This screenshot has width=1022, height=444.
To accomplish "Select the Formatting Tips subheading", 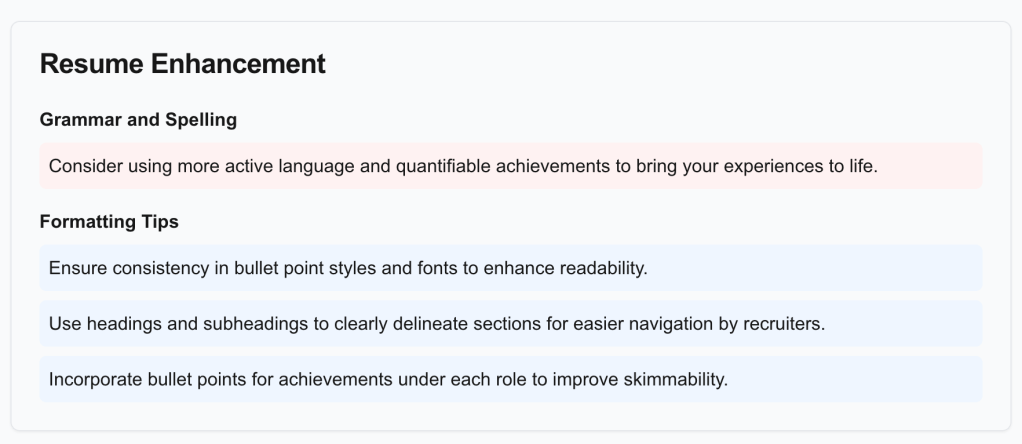I will 109,222.
